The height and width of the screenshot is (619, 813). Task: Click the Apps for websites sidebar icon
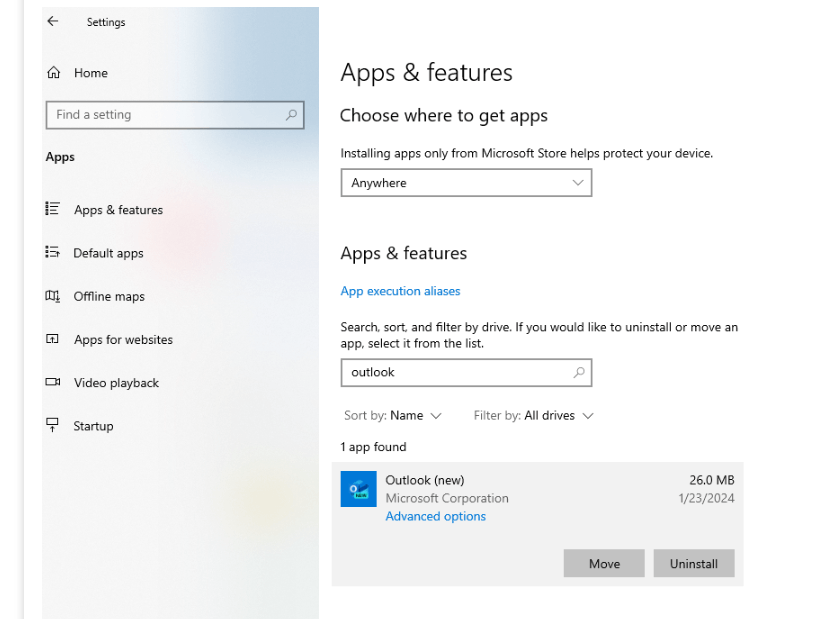(x=52, y=339)
